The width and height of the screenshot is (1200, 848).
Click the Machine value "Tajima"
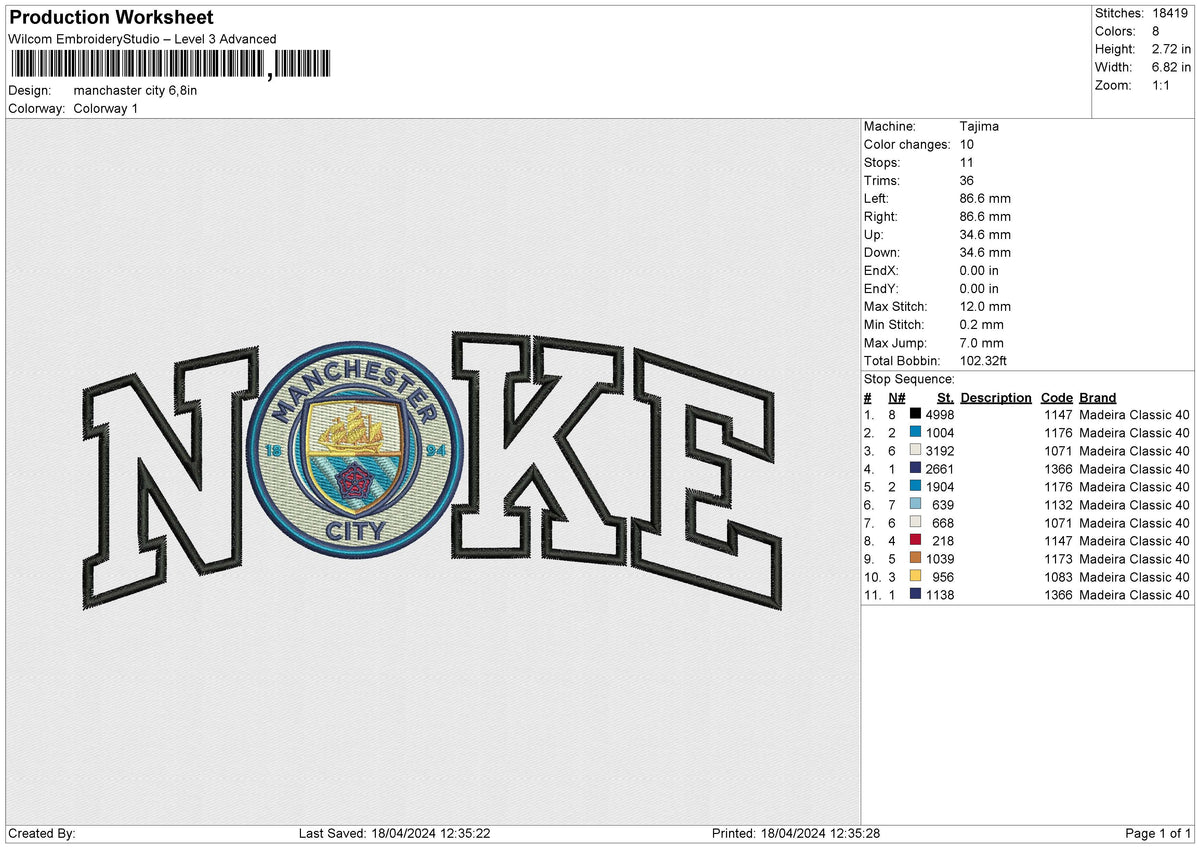click(979, 126)
